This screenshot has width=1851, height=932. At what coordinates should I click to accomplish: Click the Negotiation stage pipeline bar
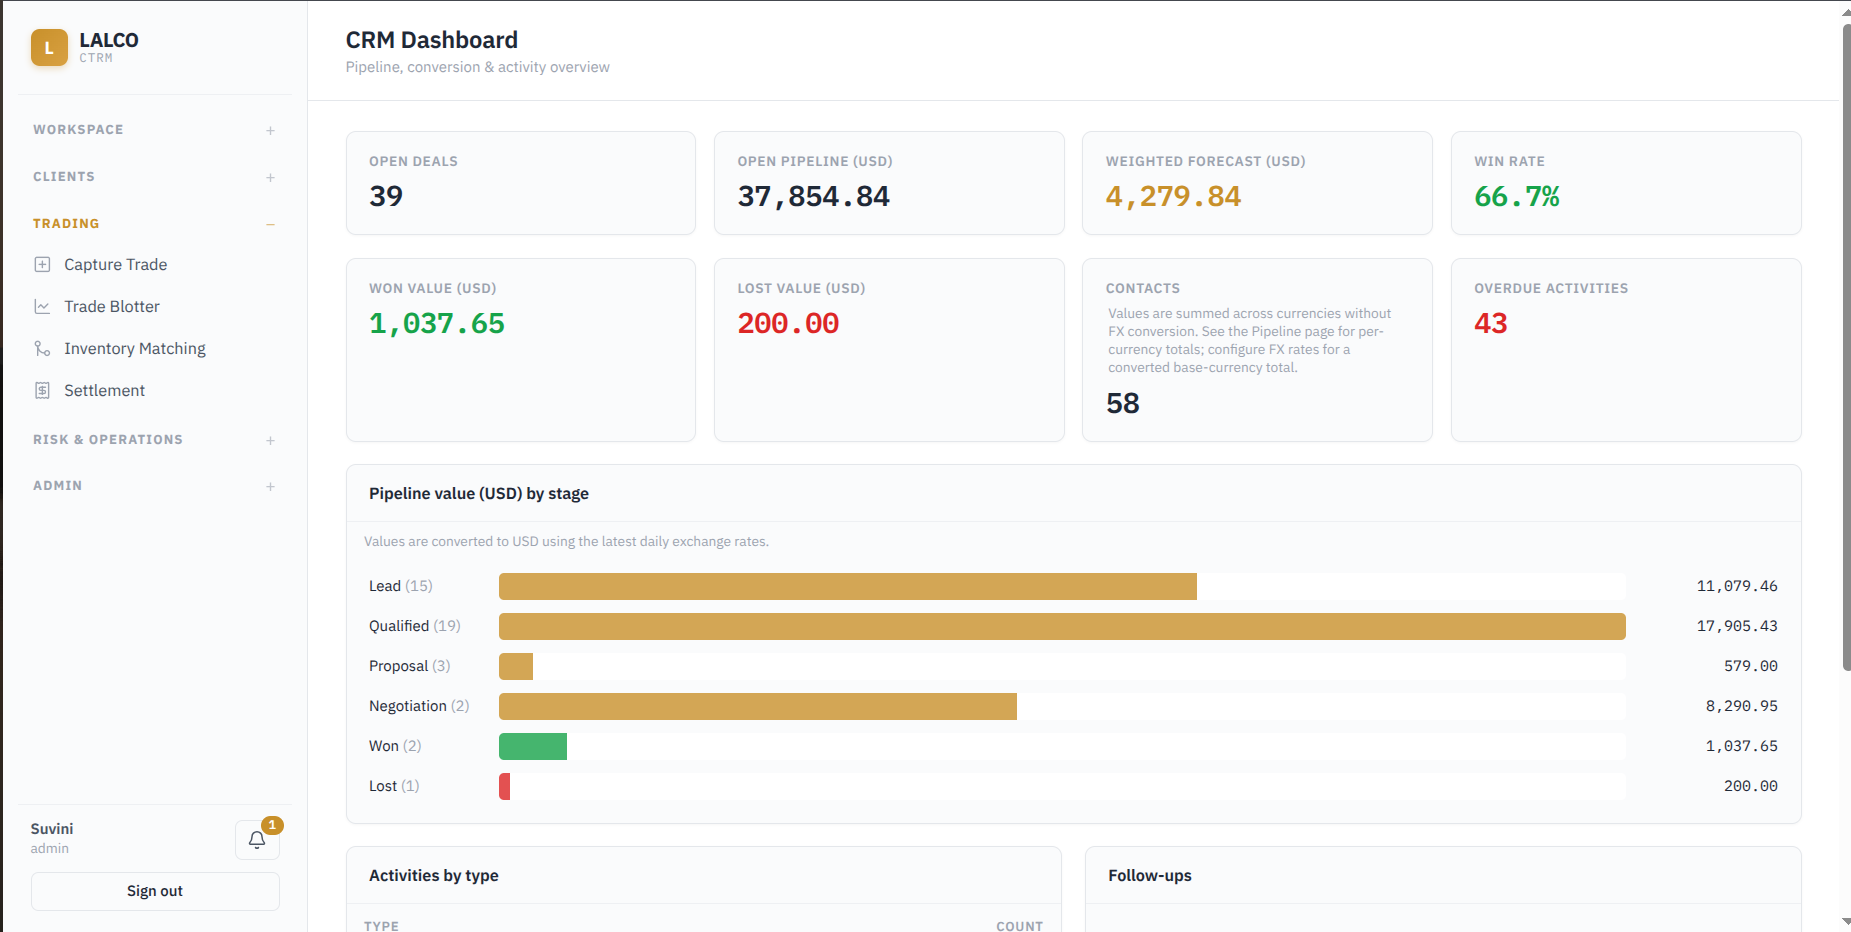[x=758, y=706]
